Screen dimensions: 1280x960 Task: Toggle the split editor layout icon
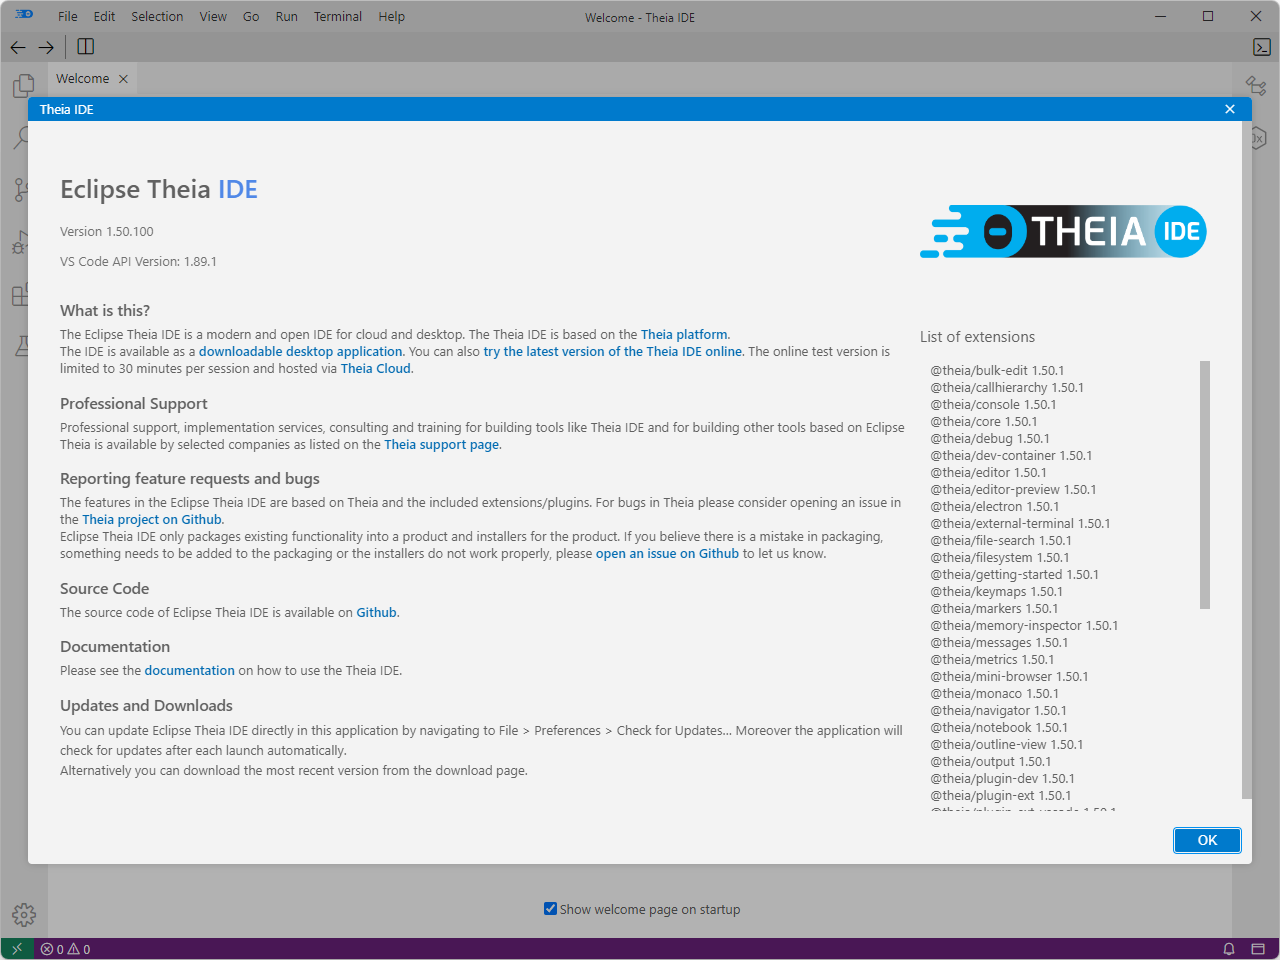point(85,46)
